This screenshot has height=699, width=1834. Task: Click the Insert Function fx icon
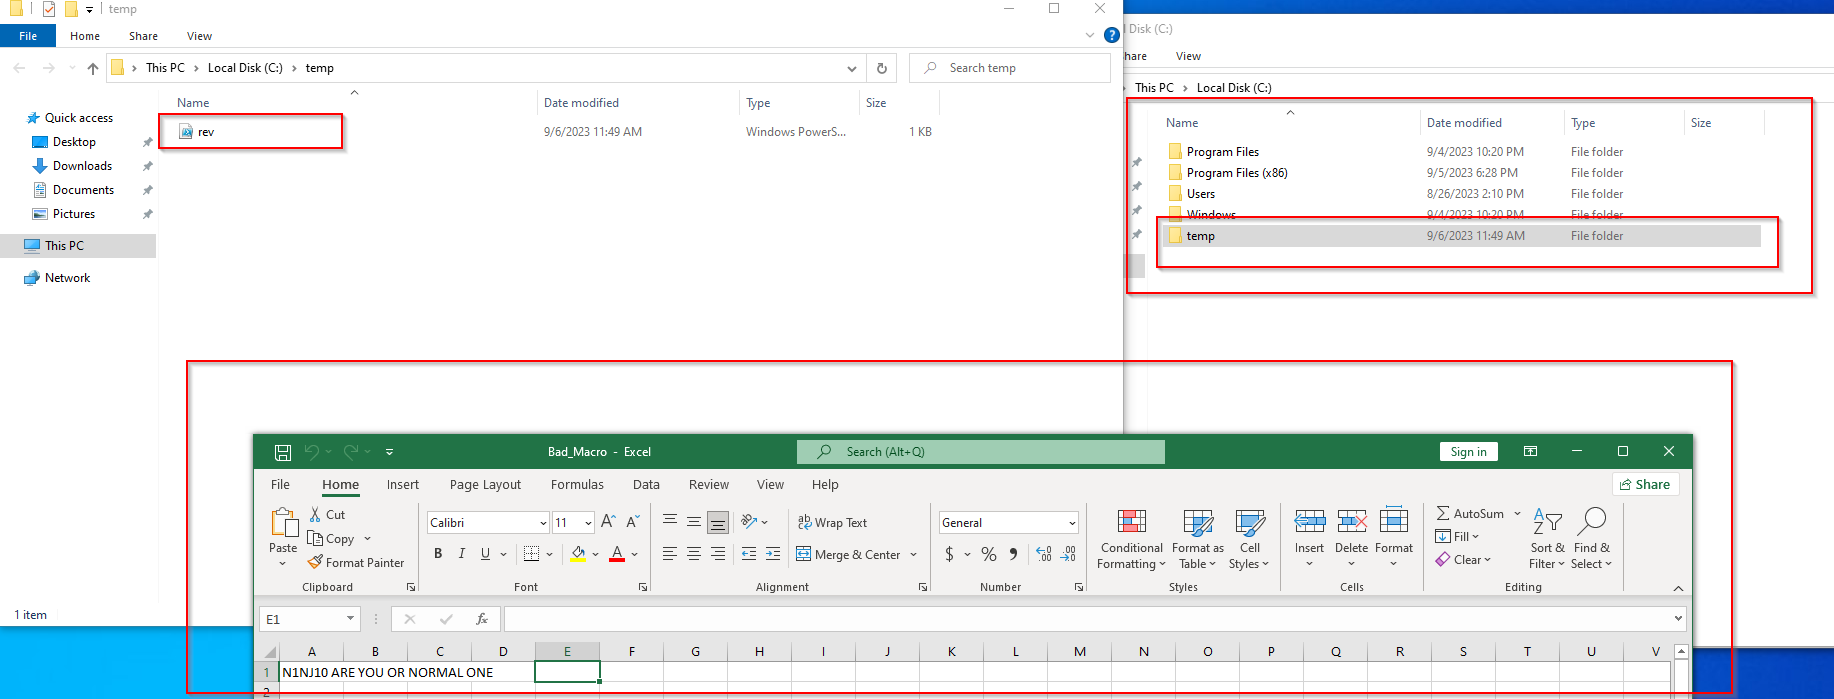482,619
